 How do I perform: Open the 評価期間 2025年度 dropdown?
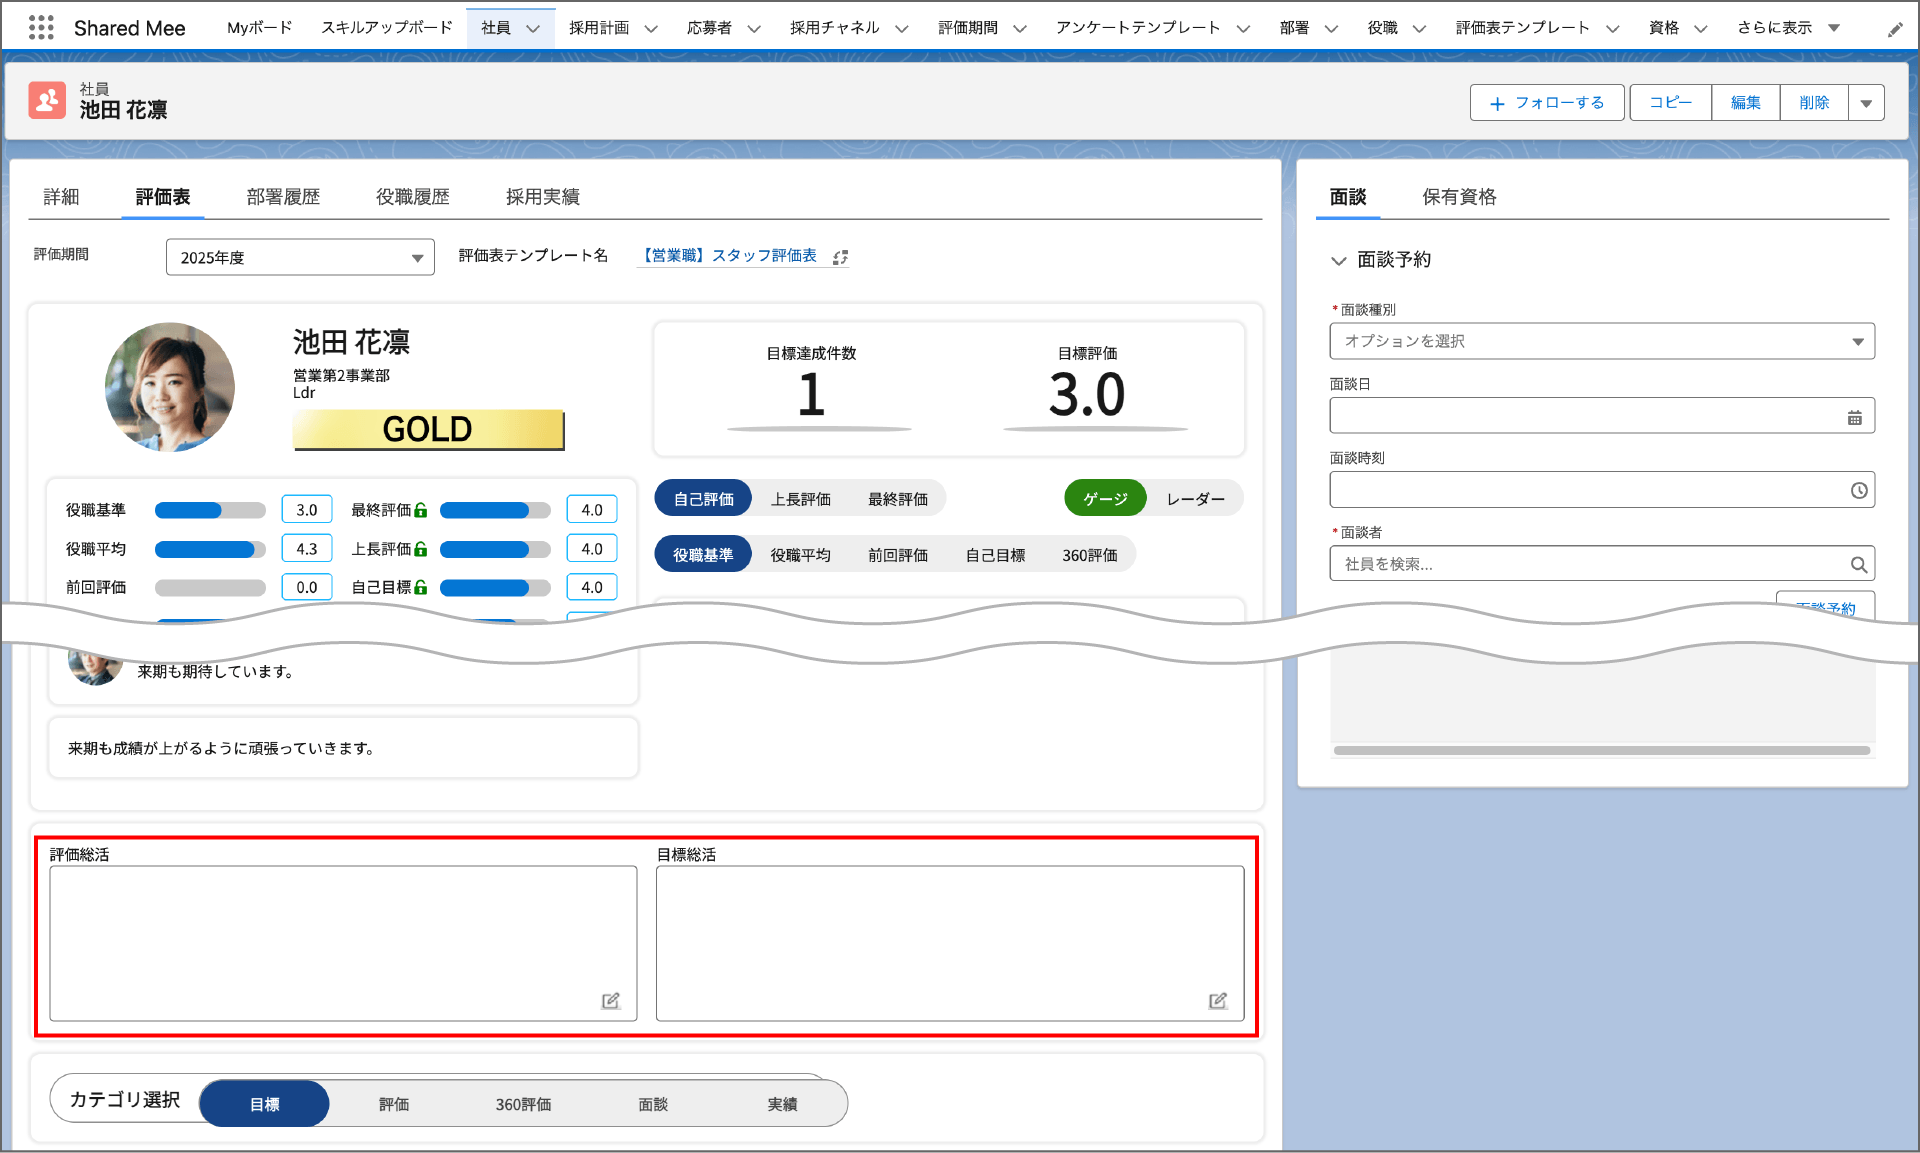(300, 258)
